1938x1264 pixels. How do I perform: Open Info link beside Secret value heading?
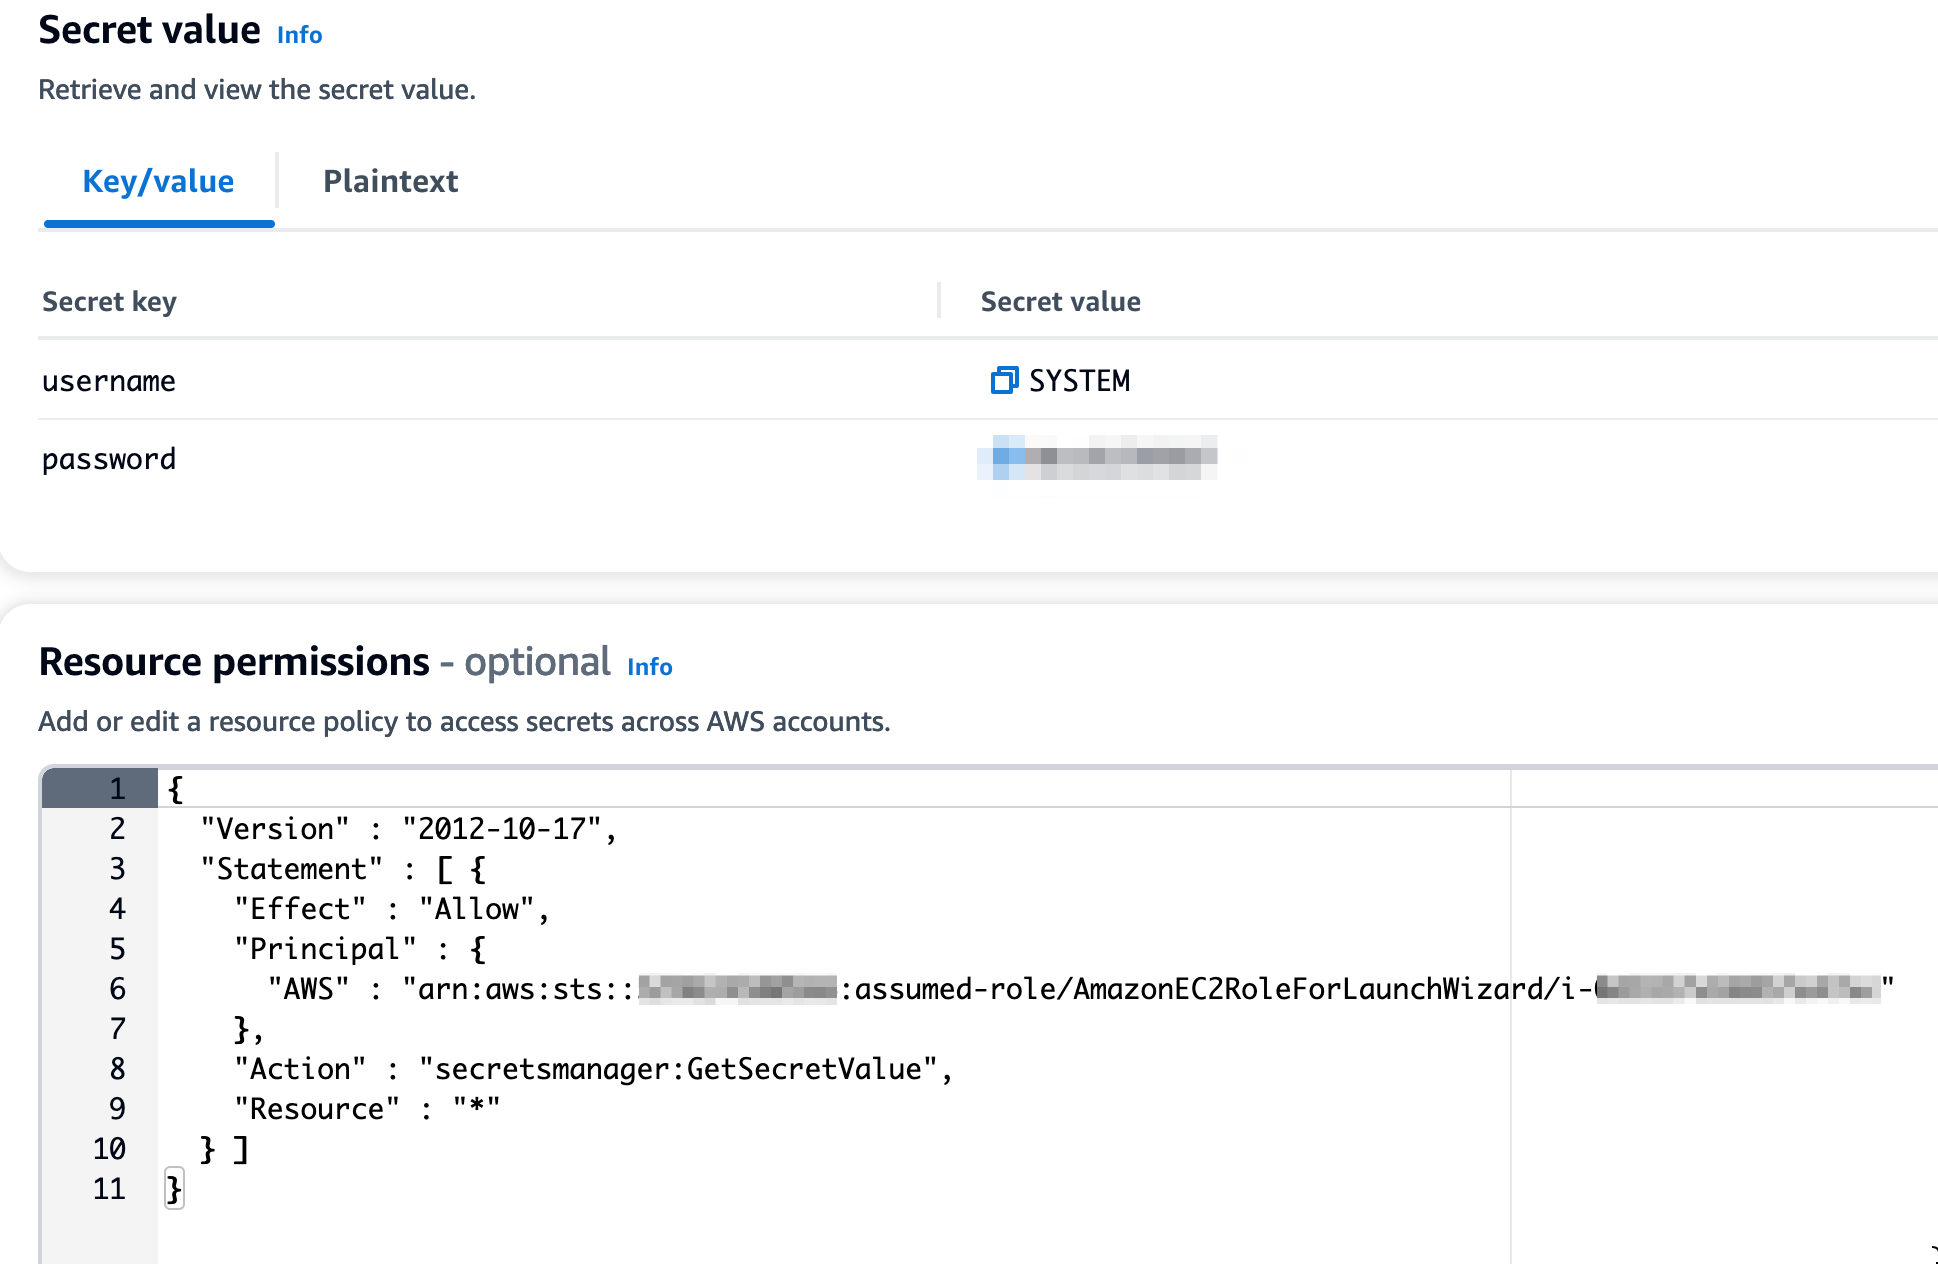coord(299,35)
